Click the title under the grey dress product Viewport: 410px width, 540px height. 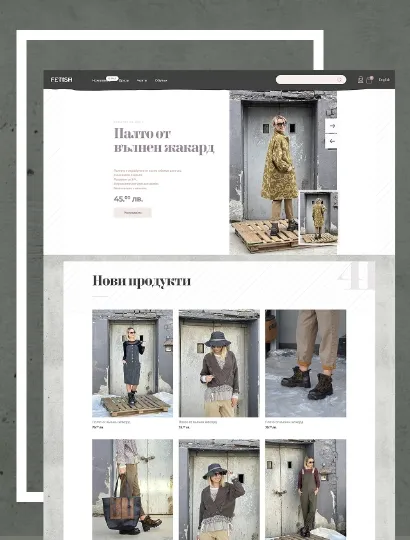(111, 422)
